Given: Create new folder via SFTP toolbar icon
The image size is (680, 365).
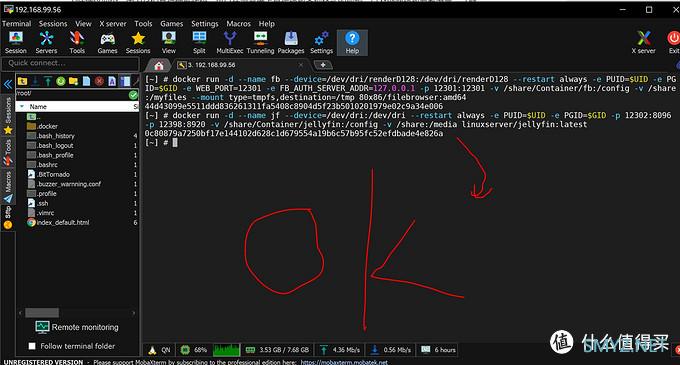Looking at the screenshot, I should point(73,81).
